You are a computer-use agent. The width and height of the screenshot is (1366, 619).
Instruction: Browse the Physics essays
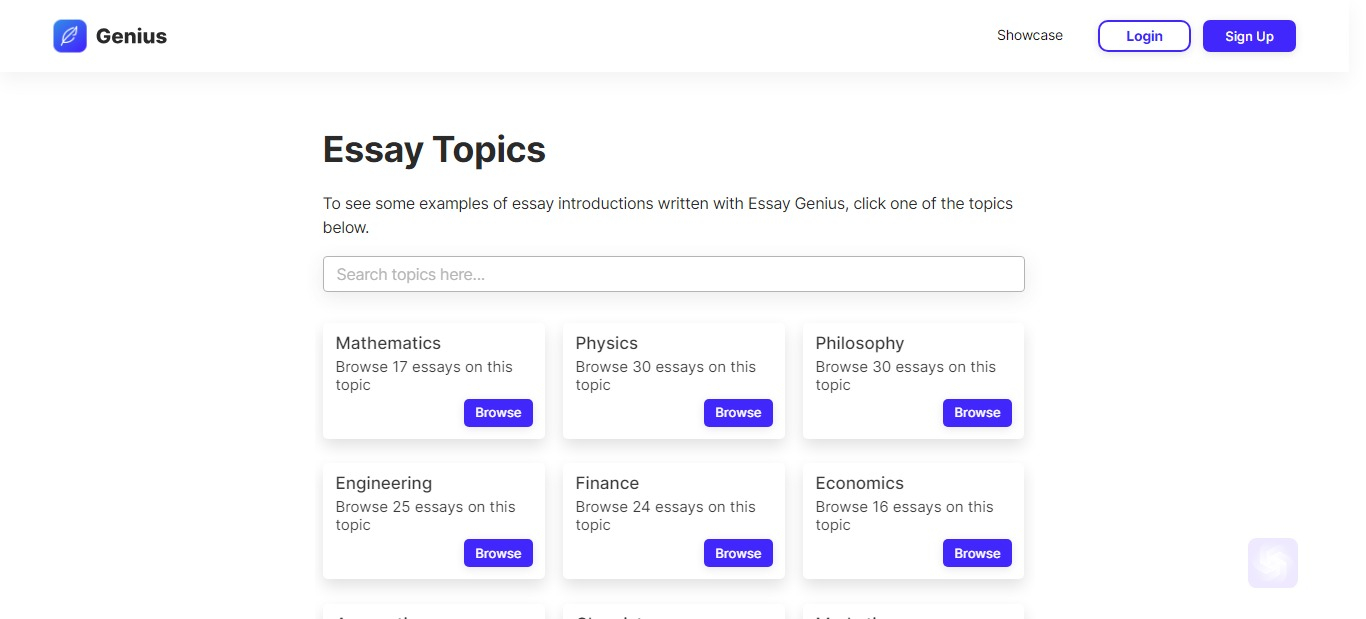738,413
